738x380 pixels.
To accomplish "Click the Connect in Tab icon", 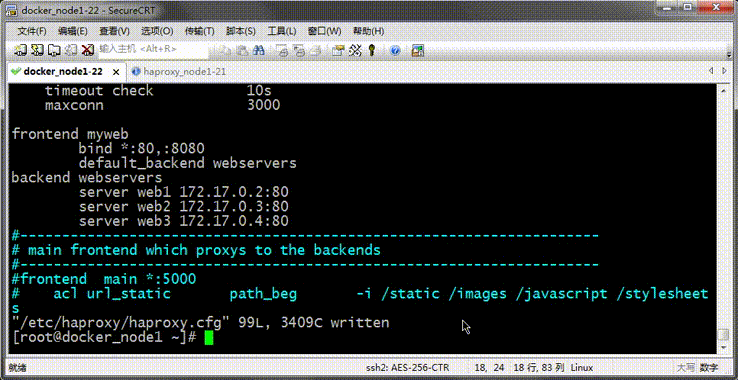I will (x=55, y=50).
